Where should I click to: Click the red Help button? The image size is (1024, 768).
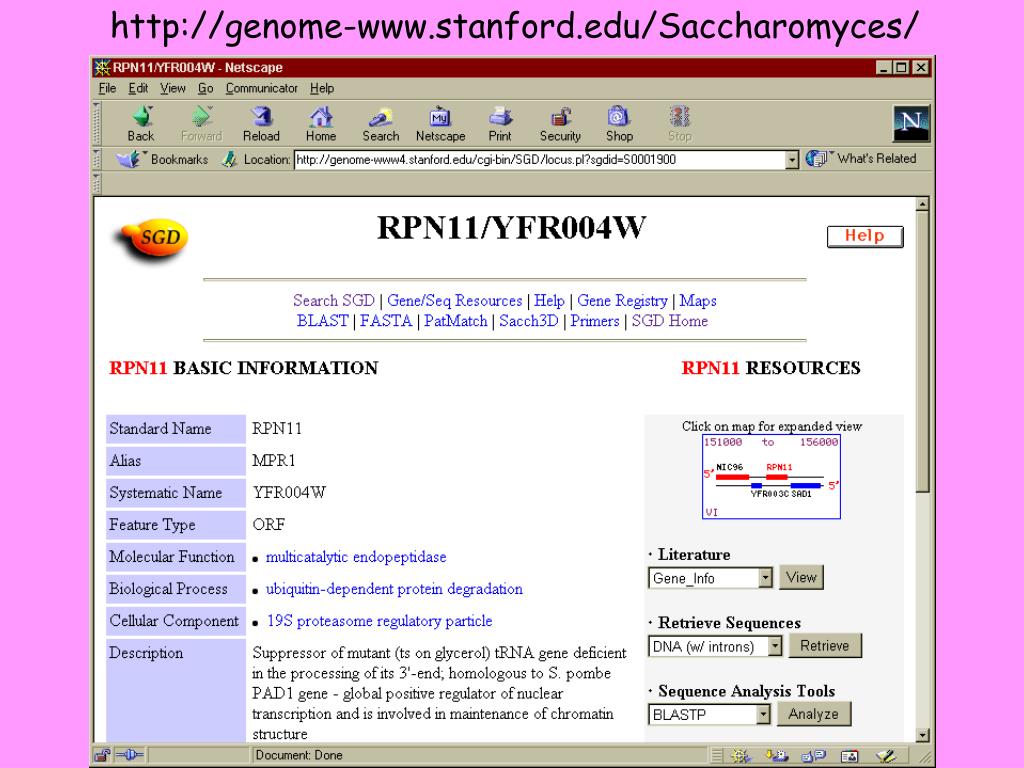tap(865, 236)
